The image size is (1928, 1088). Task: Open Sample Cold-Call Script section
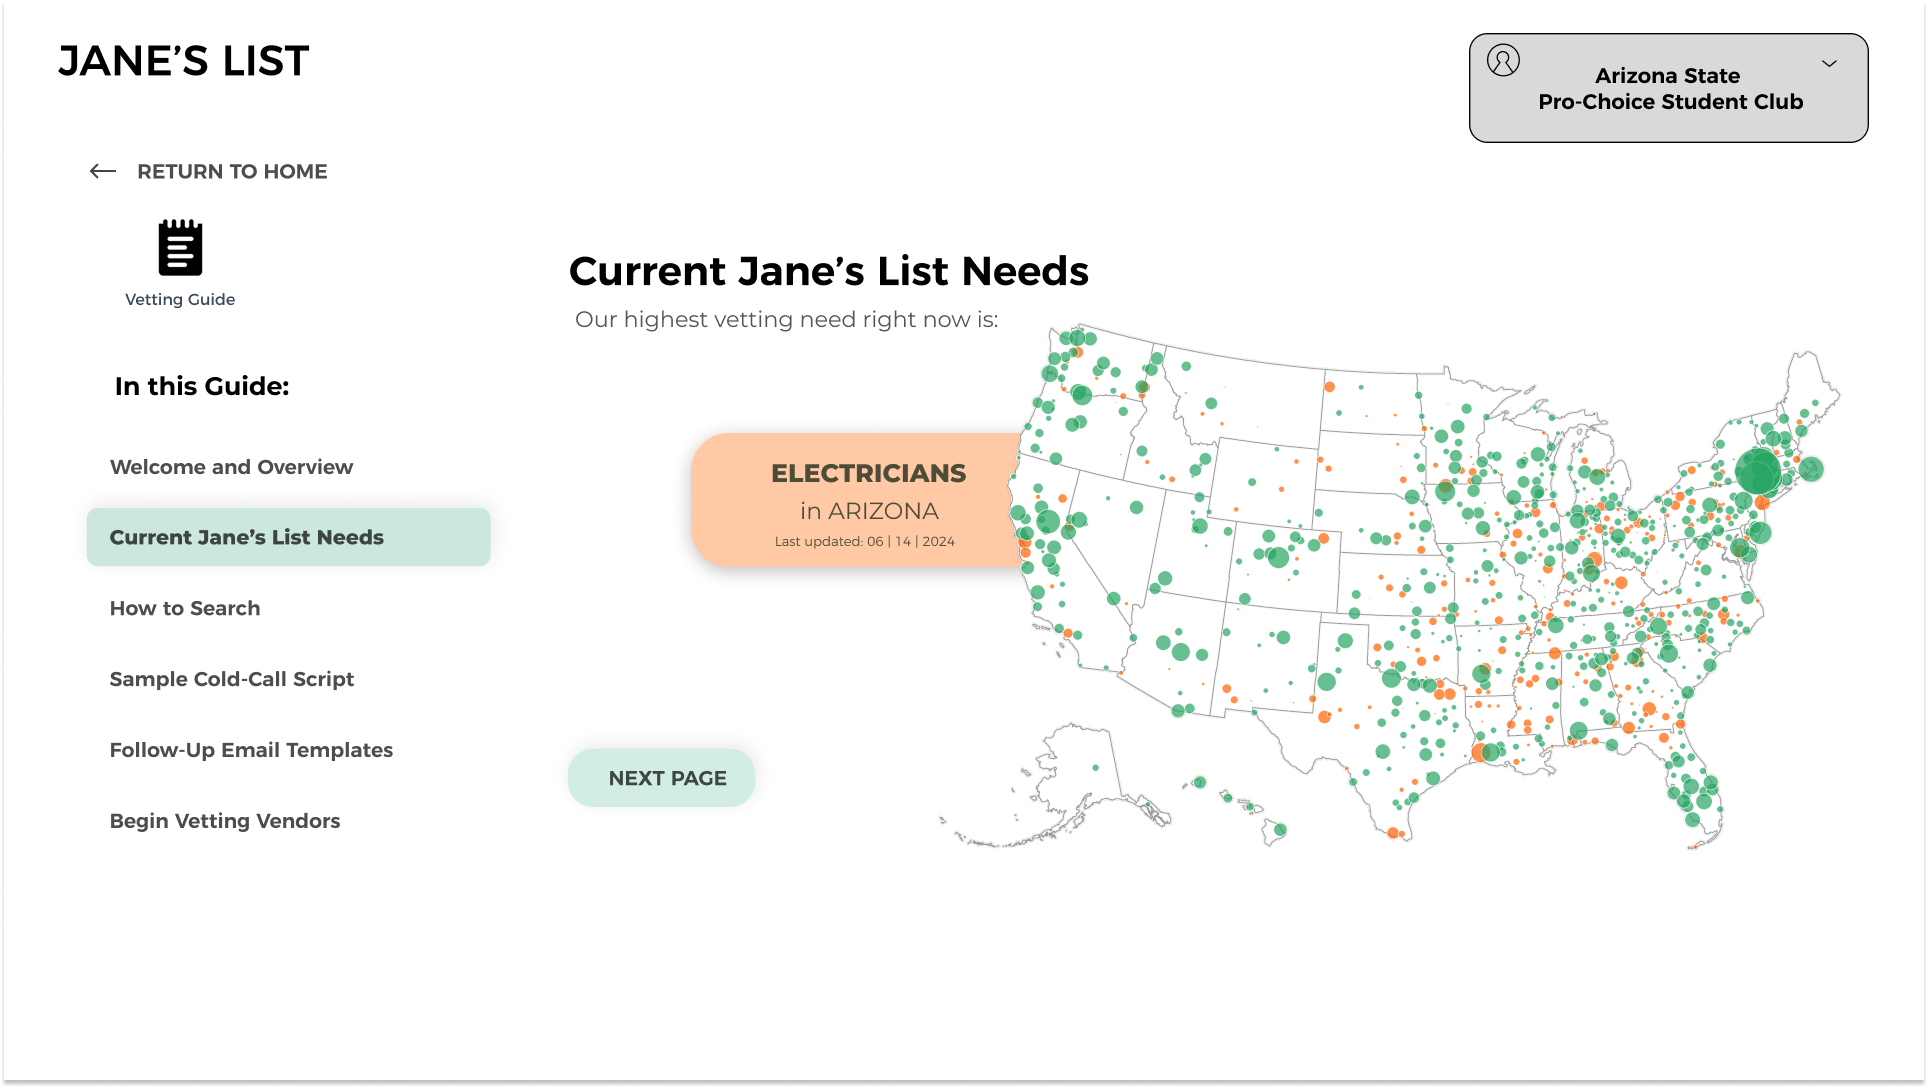231,679
